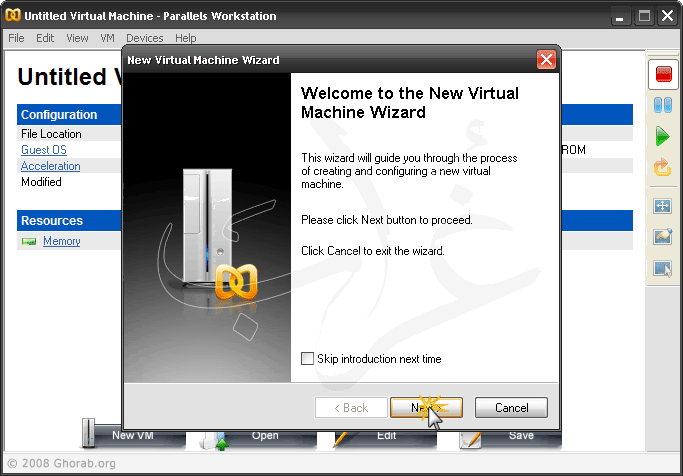Select the File Location row text
This screenshot has width=683, height=476.
point(51,134)
